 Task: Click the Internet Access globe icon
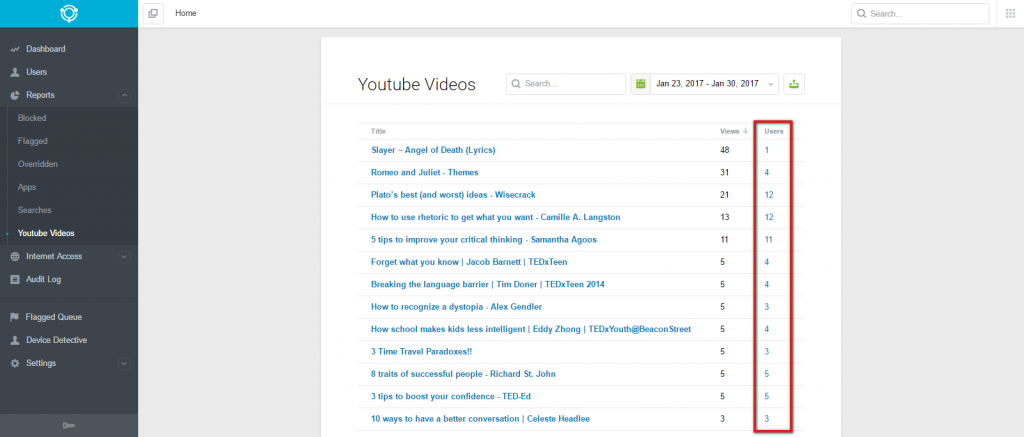pos(14,257)
